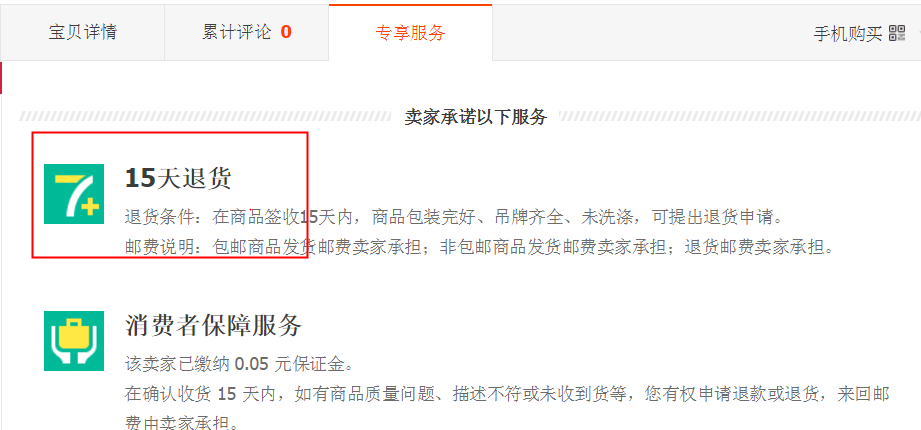Click the yellow bag inside the protection icon
921x430 pixels.
pos(74,332)
